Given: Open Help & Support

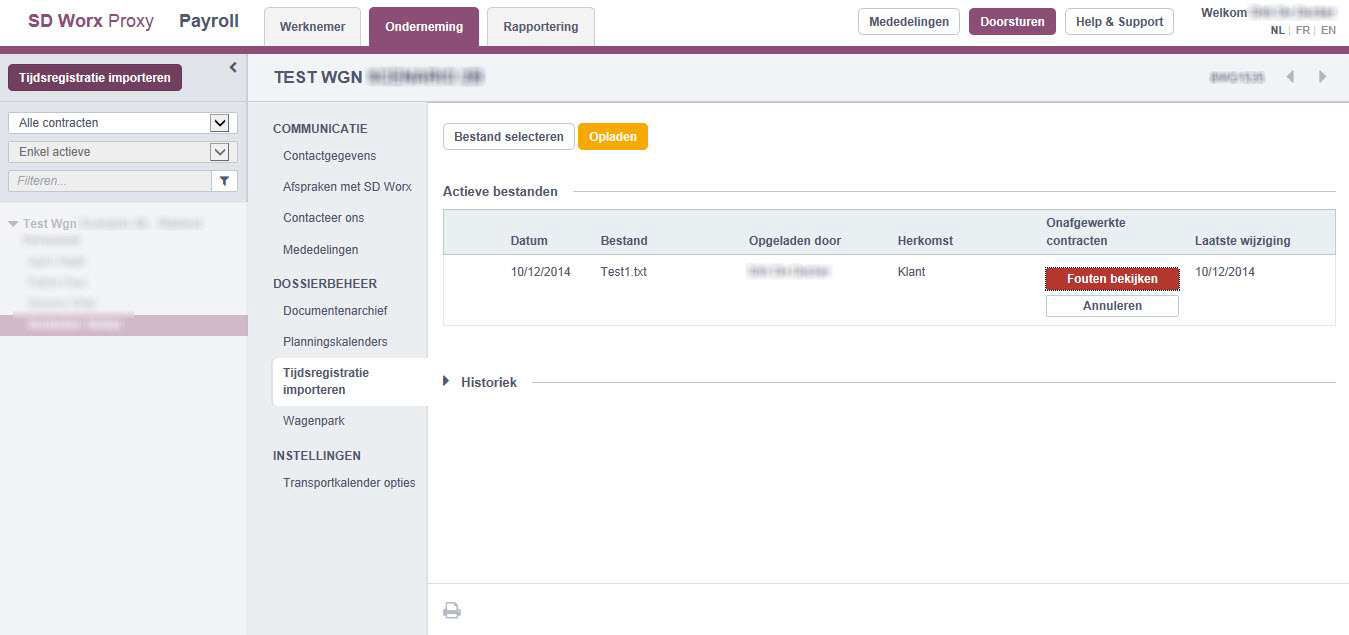Looking at the screenshot, I should click(x=1119, y=22).
